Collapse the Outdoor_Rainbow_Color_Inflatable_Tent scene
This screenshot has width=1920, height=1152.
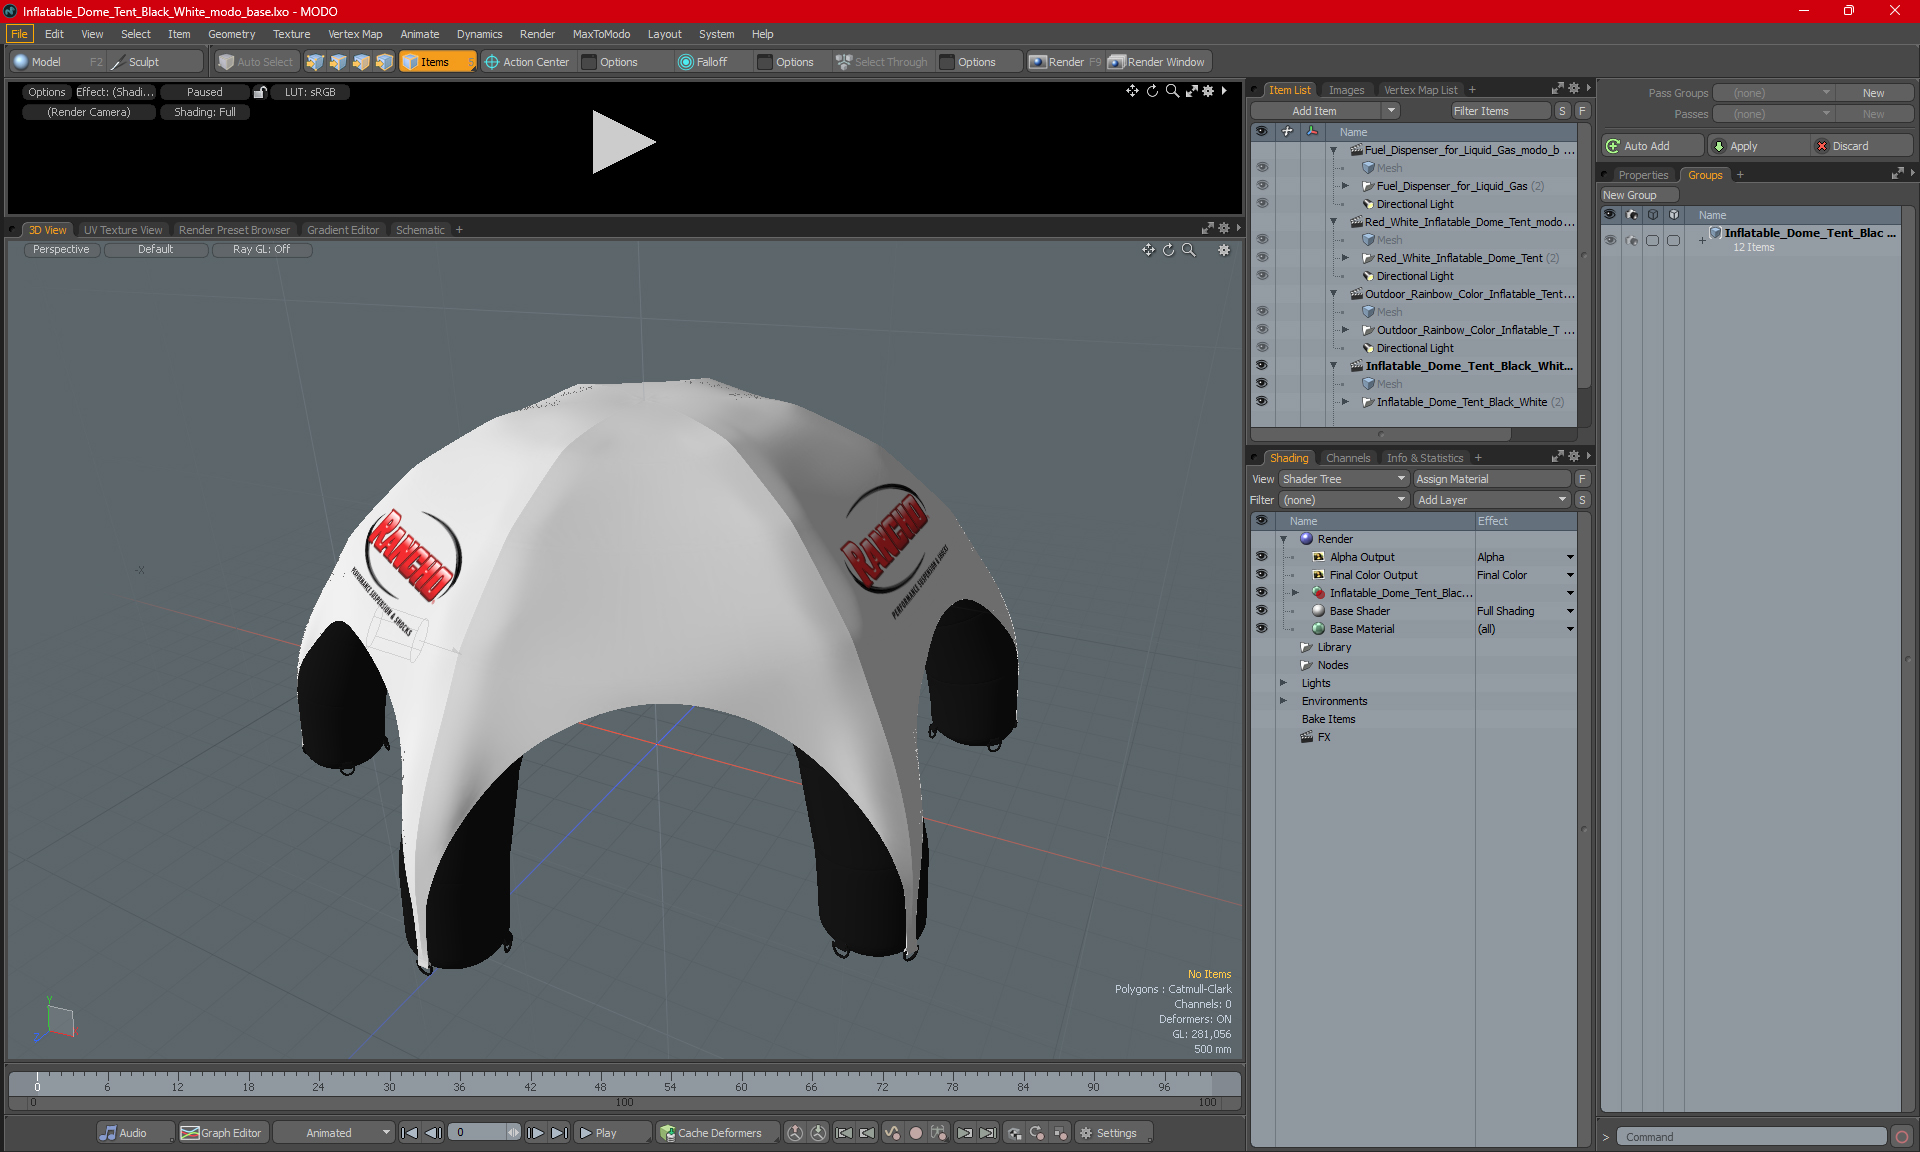click(1333, 294)
